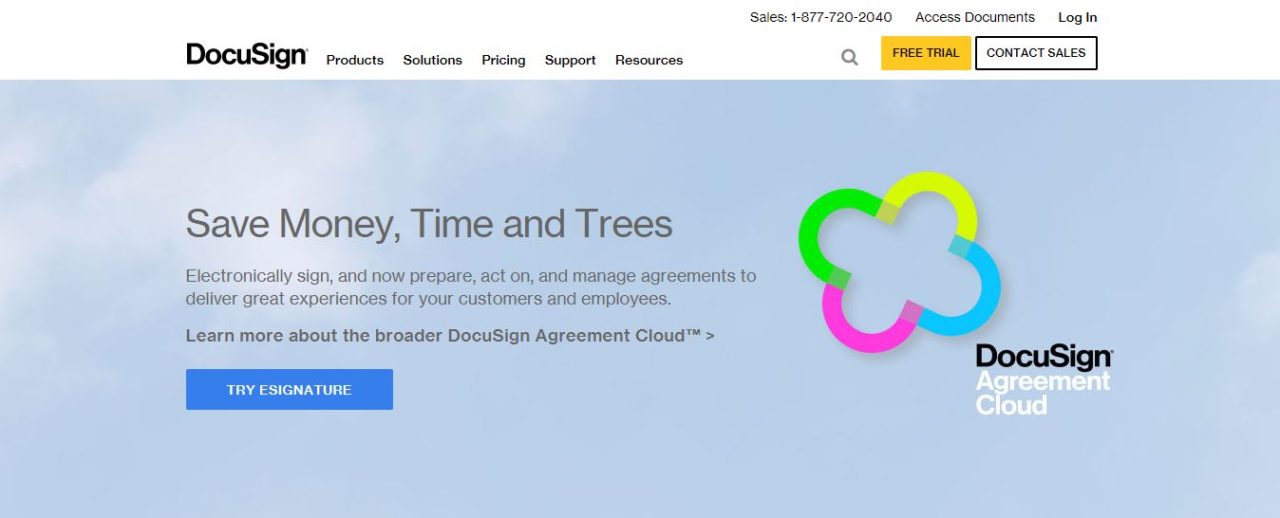Select the Log In link
Image resolution: width=1280 pixels, height=518 pixels.
tap(1077, 17)
